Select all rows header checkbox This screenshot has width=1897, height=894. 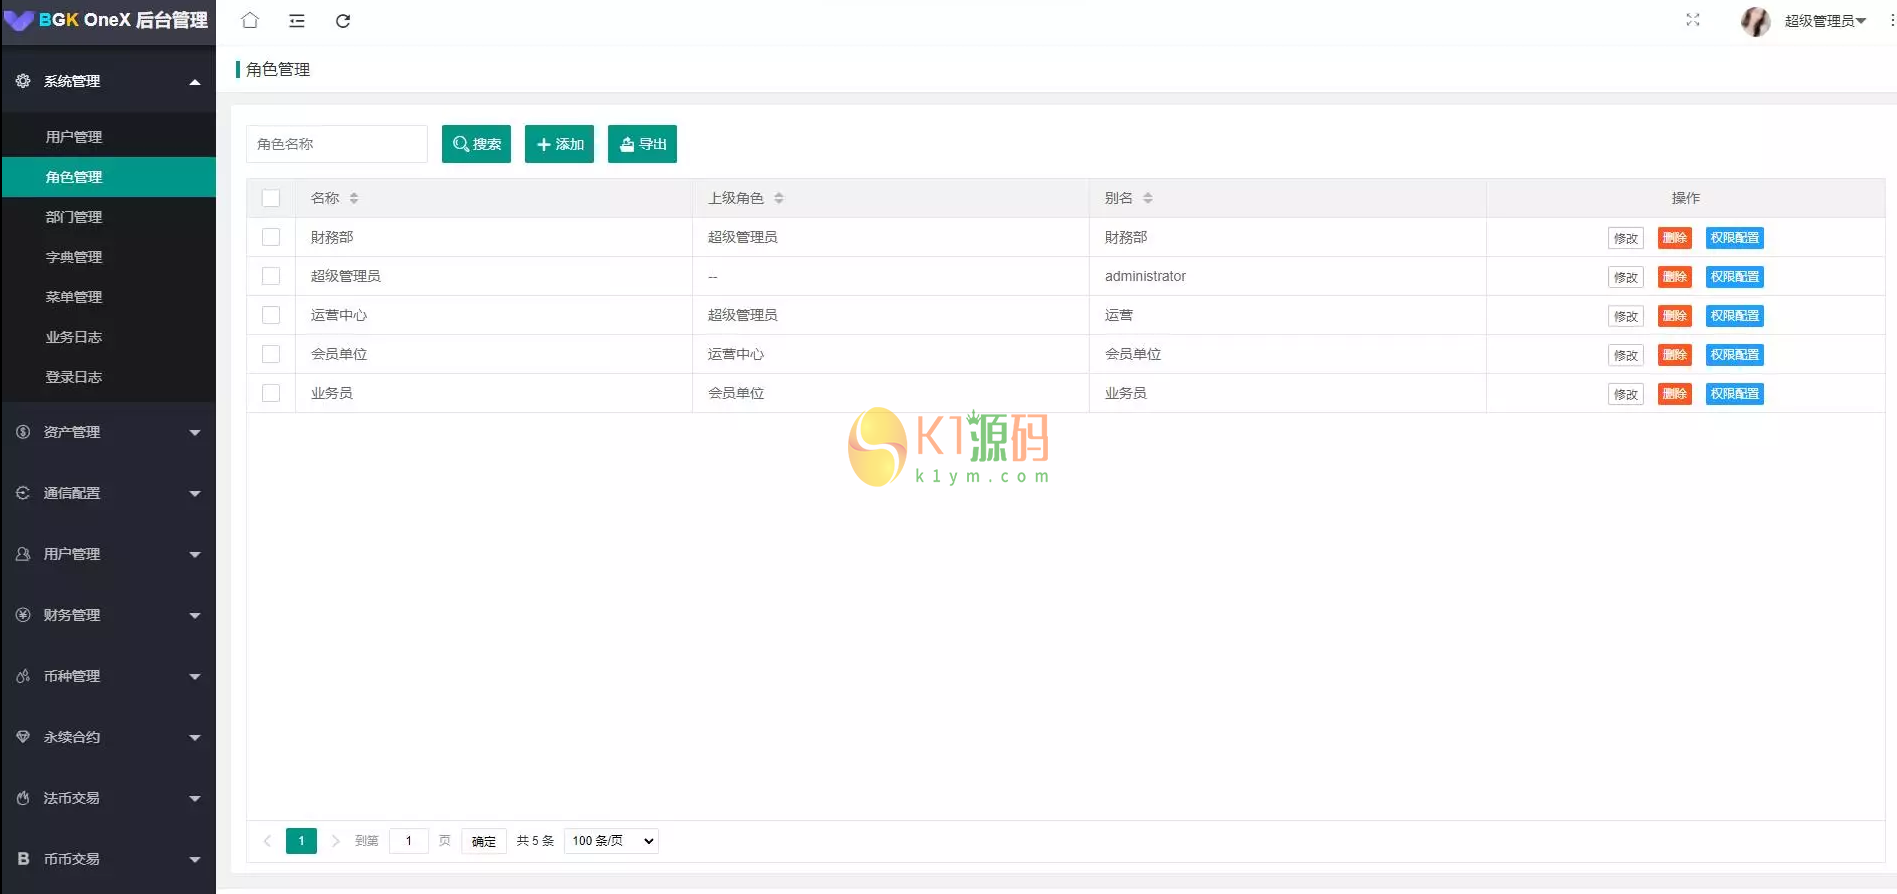[271, 198]
